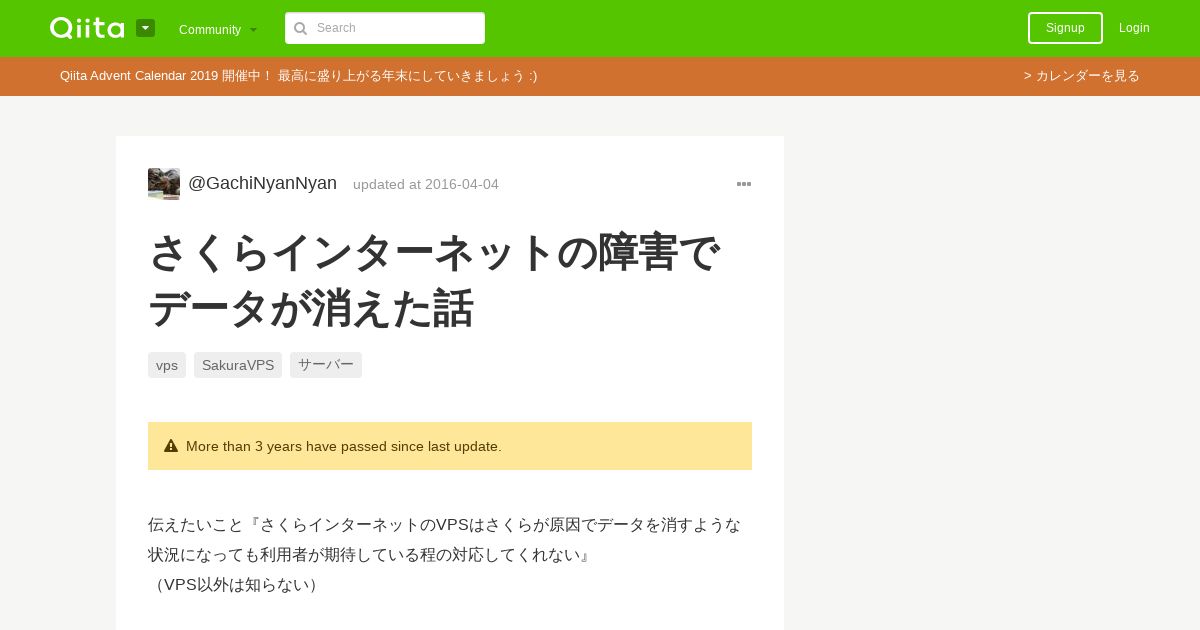Click the warning triangle icon in notice
The height and width of the screenshot is (630, 1200).
171,446
